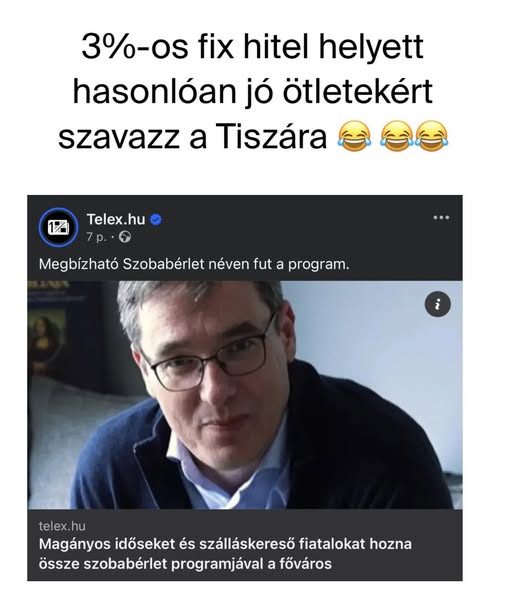Click the line "hasonlóan jó ötletekért"
Image resolution: width=506 pixels, height=590 pixels.
[x=252, y=92]
